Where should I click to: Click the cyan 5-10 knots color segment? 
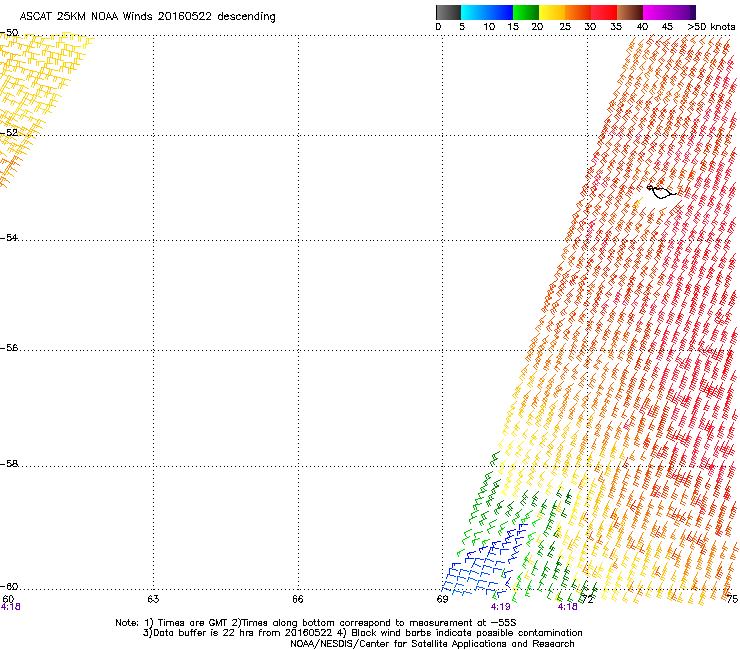[474, 12]
